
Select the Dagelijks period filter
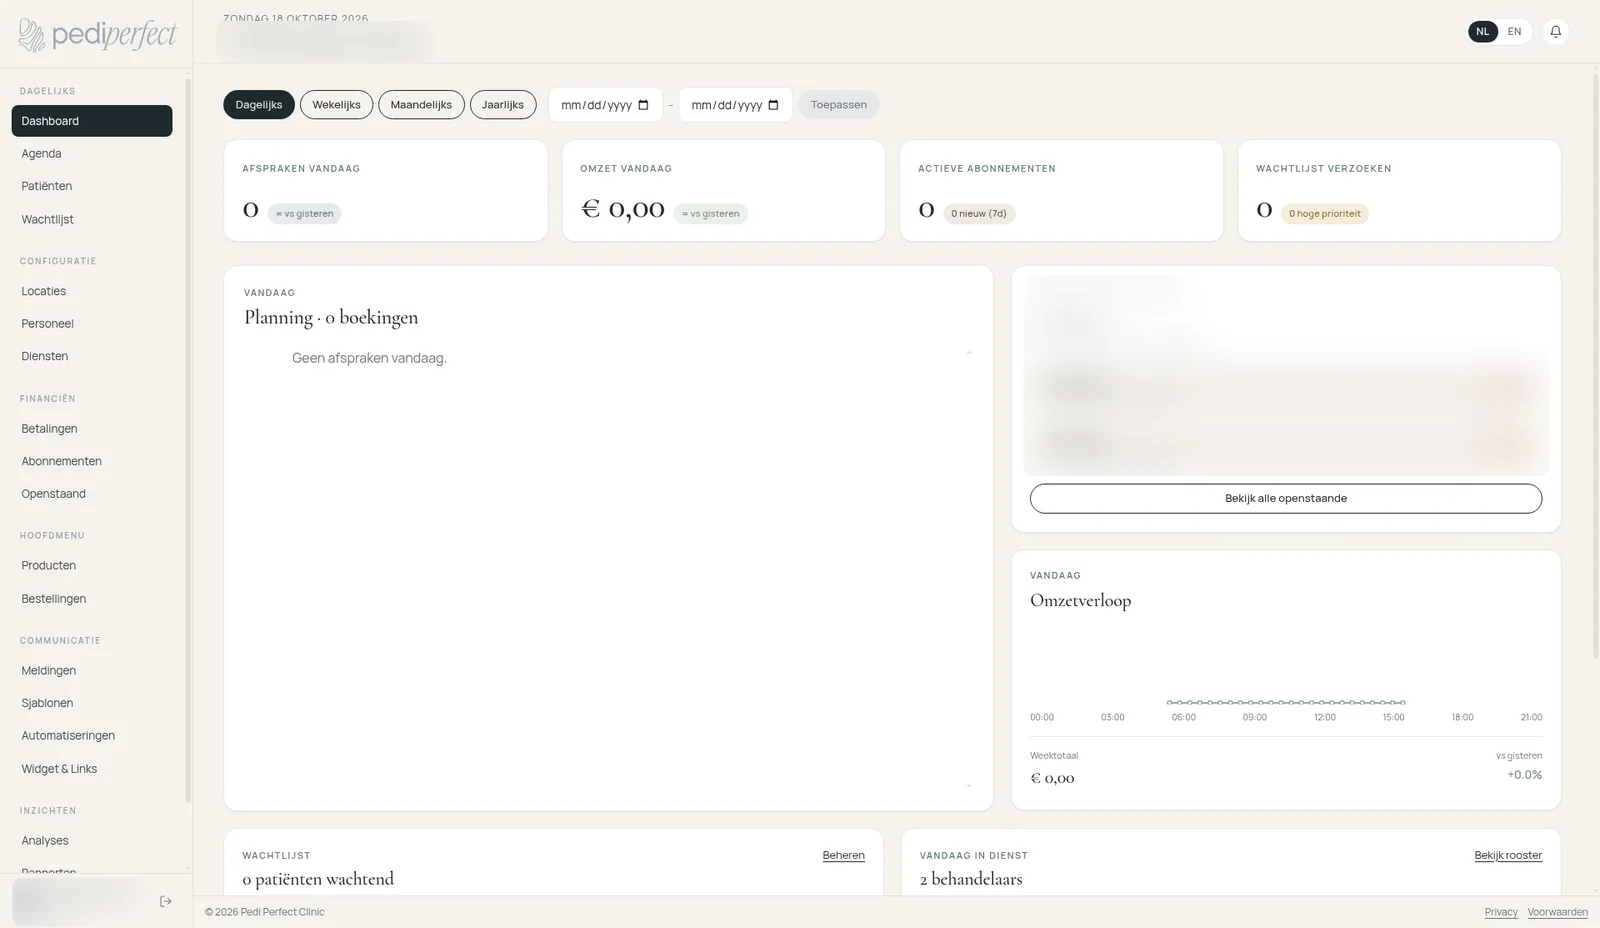tap(259, 105)
